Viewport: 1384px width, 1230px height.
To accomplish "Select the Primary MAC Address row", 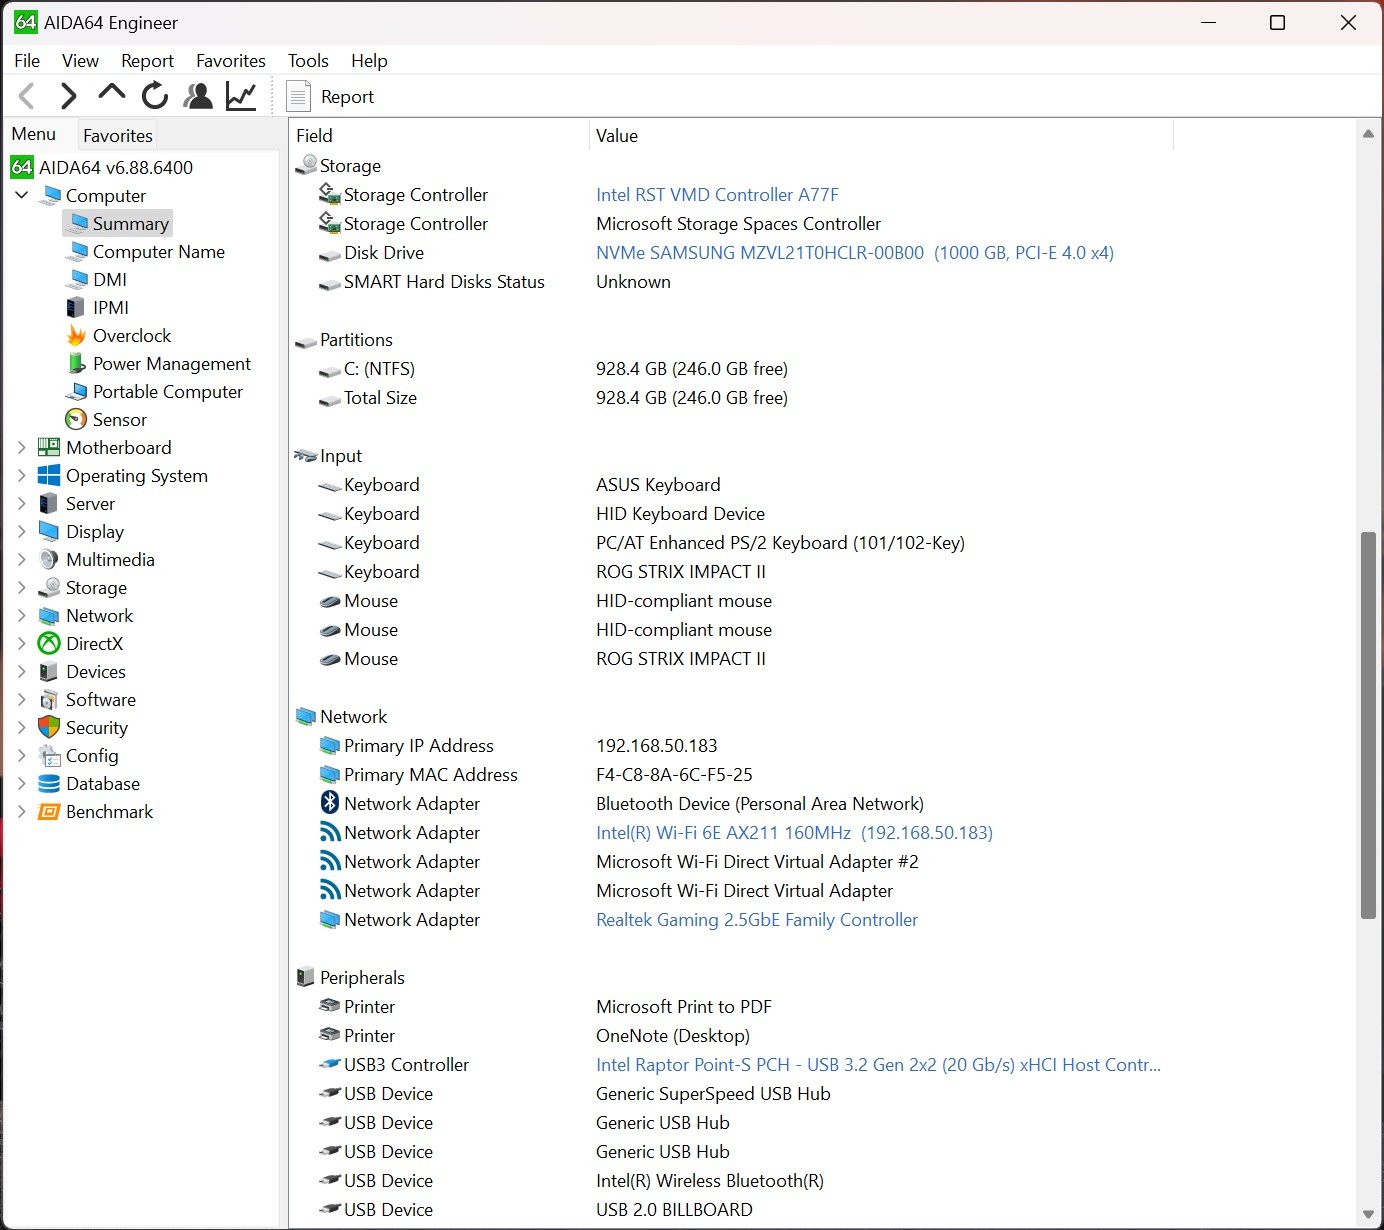I will click(x=730, y=775).
